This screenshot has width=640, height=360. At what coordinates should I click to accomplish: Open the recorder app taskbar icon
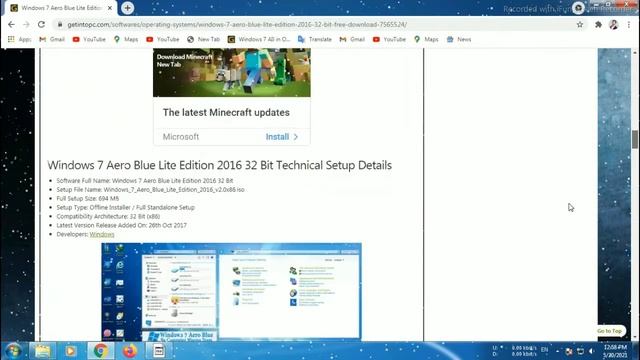159,351
